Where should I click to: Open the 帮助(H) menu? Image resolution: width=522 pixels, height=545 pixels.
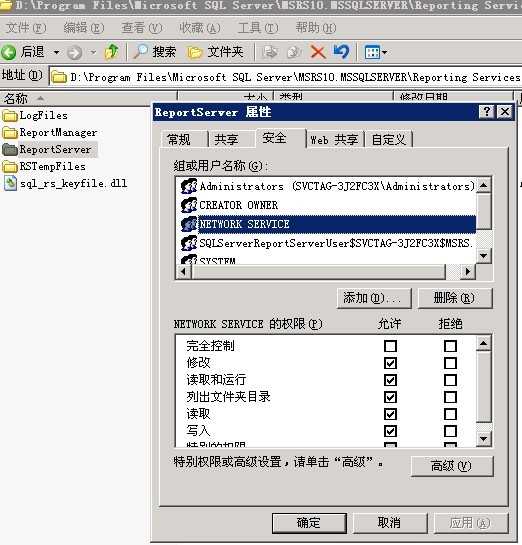point(316,28)
